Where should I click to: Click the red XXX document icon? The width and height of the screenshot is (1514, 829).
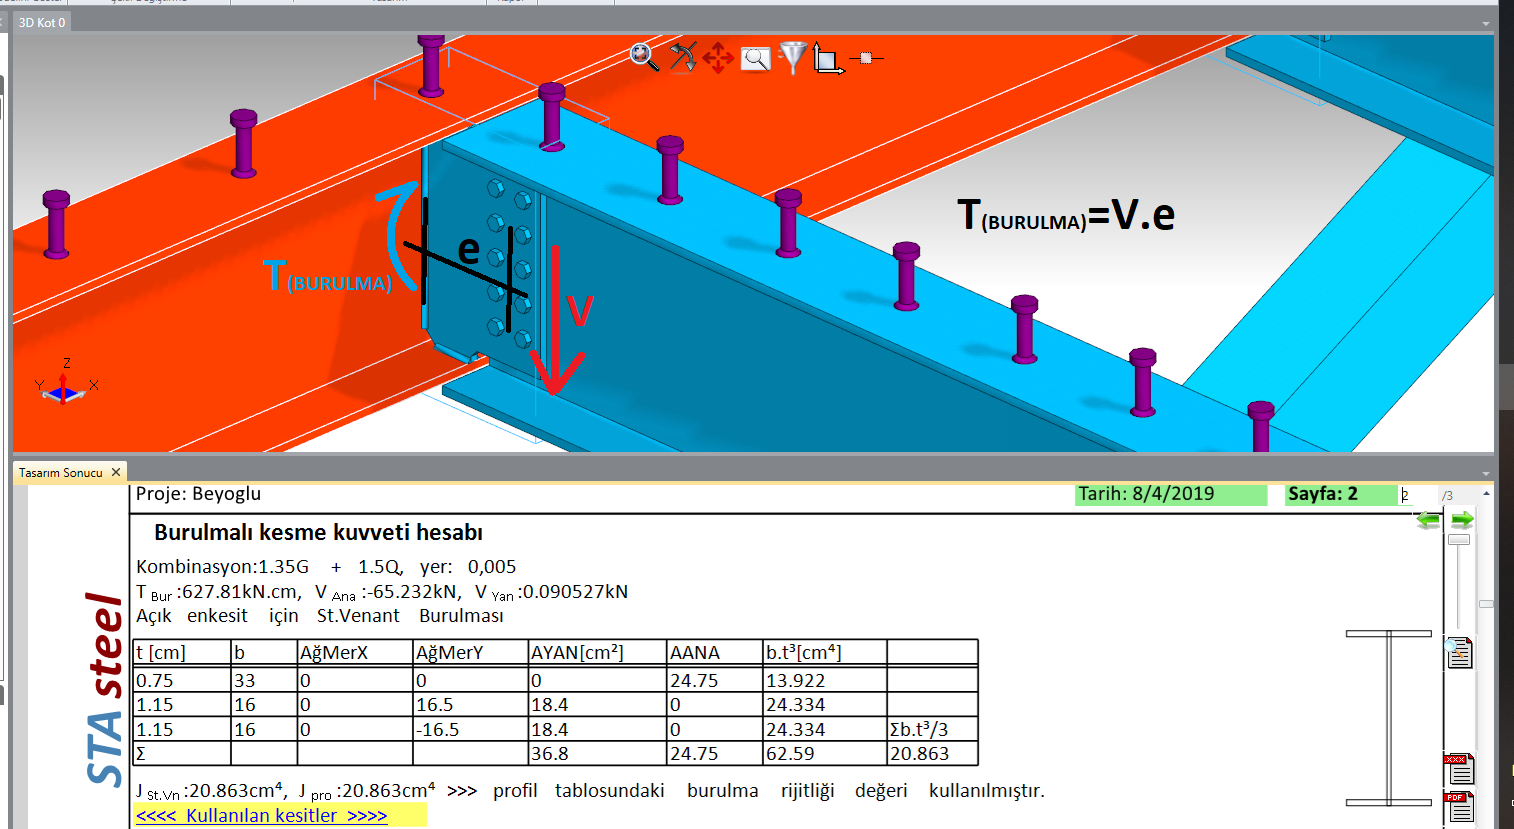(x=1459, y=769)
